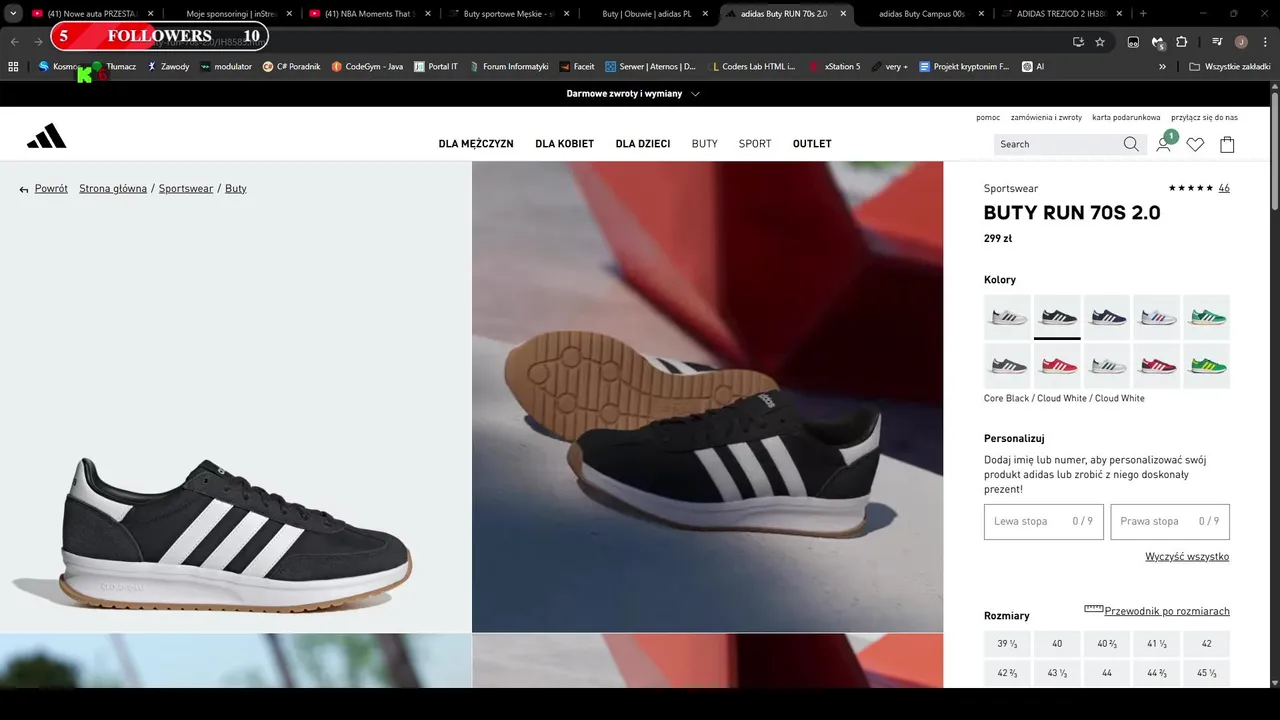Viewport: 1280px width, 720px height.
Task: Click the Prawa stopa personalization field
Action: pyautogui.click(x=1170, y=522)
